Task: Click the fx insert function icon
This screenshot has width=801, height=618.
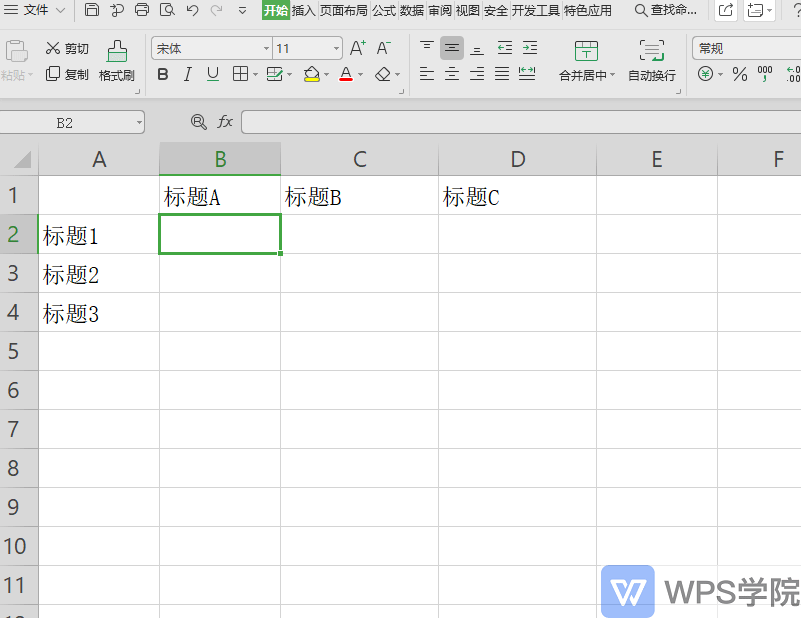Action: point(225,122)
